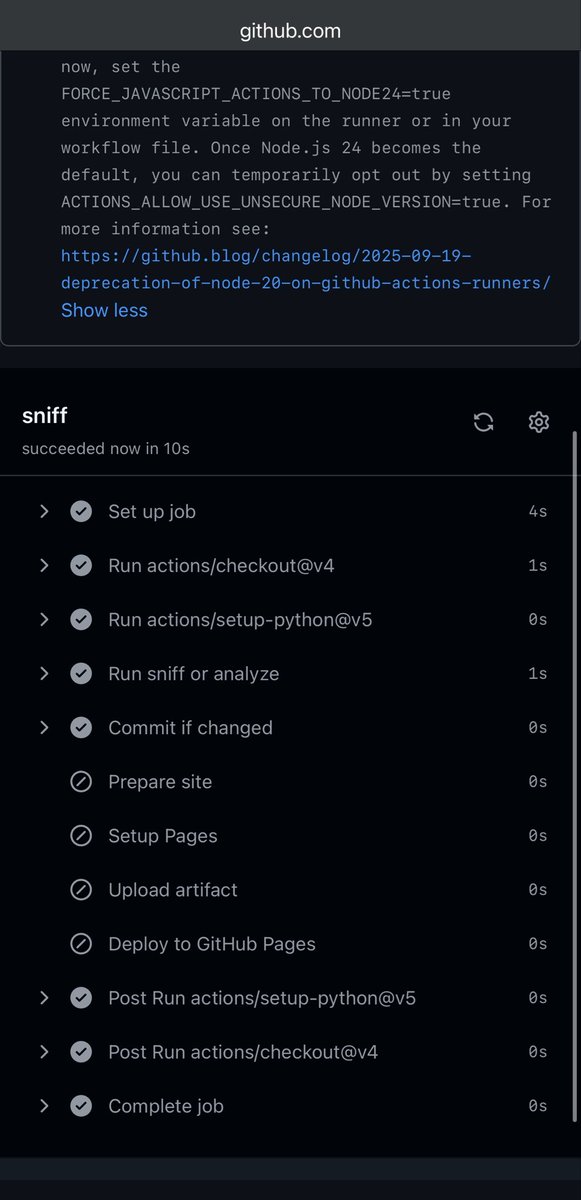Click the 1s duration for Run sniff or analyze

(x=538, y=674)
